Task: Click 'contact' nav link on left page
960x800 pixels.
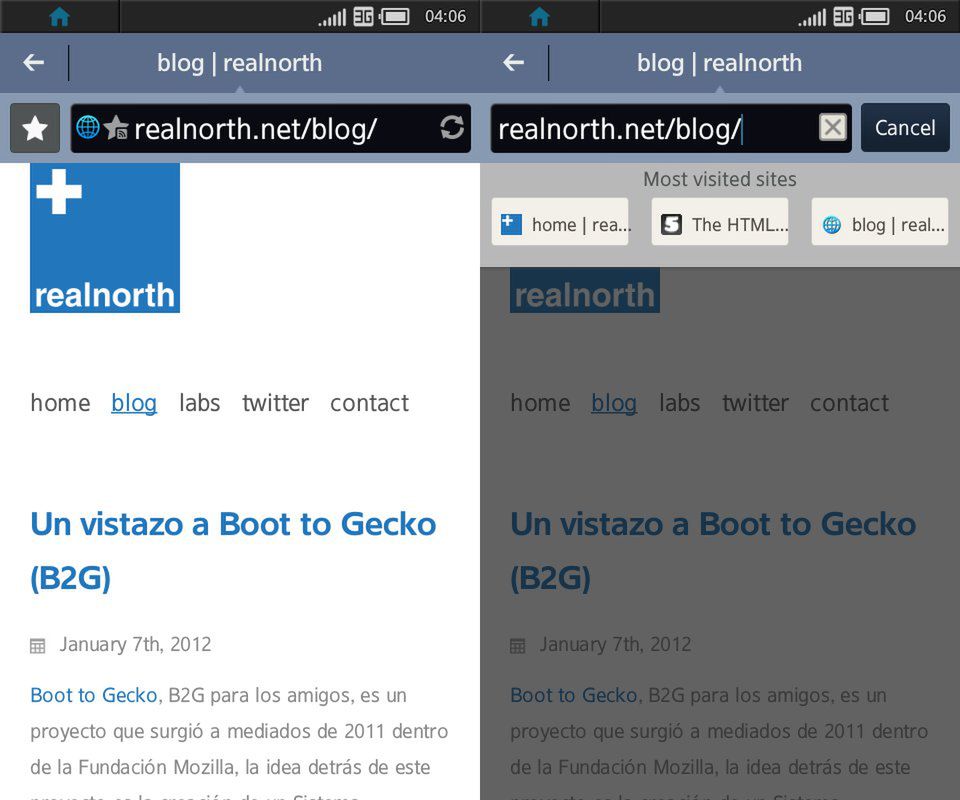Action: pos(369,403)
